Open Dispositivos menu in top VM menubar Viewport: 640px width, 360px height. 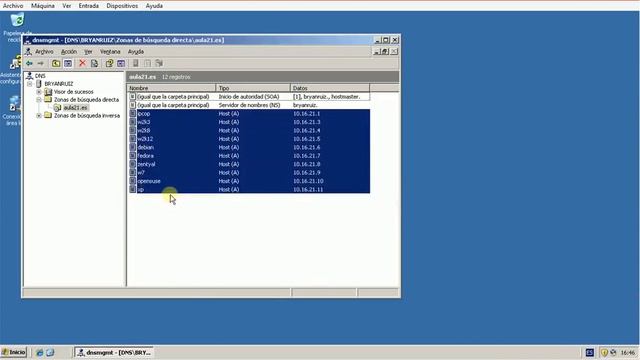(x=122, y=6)
